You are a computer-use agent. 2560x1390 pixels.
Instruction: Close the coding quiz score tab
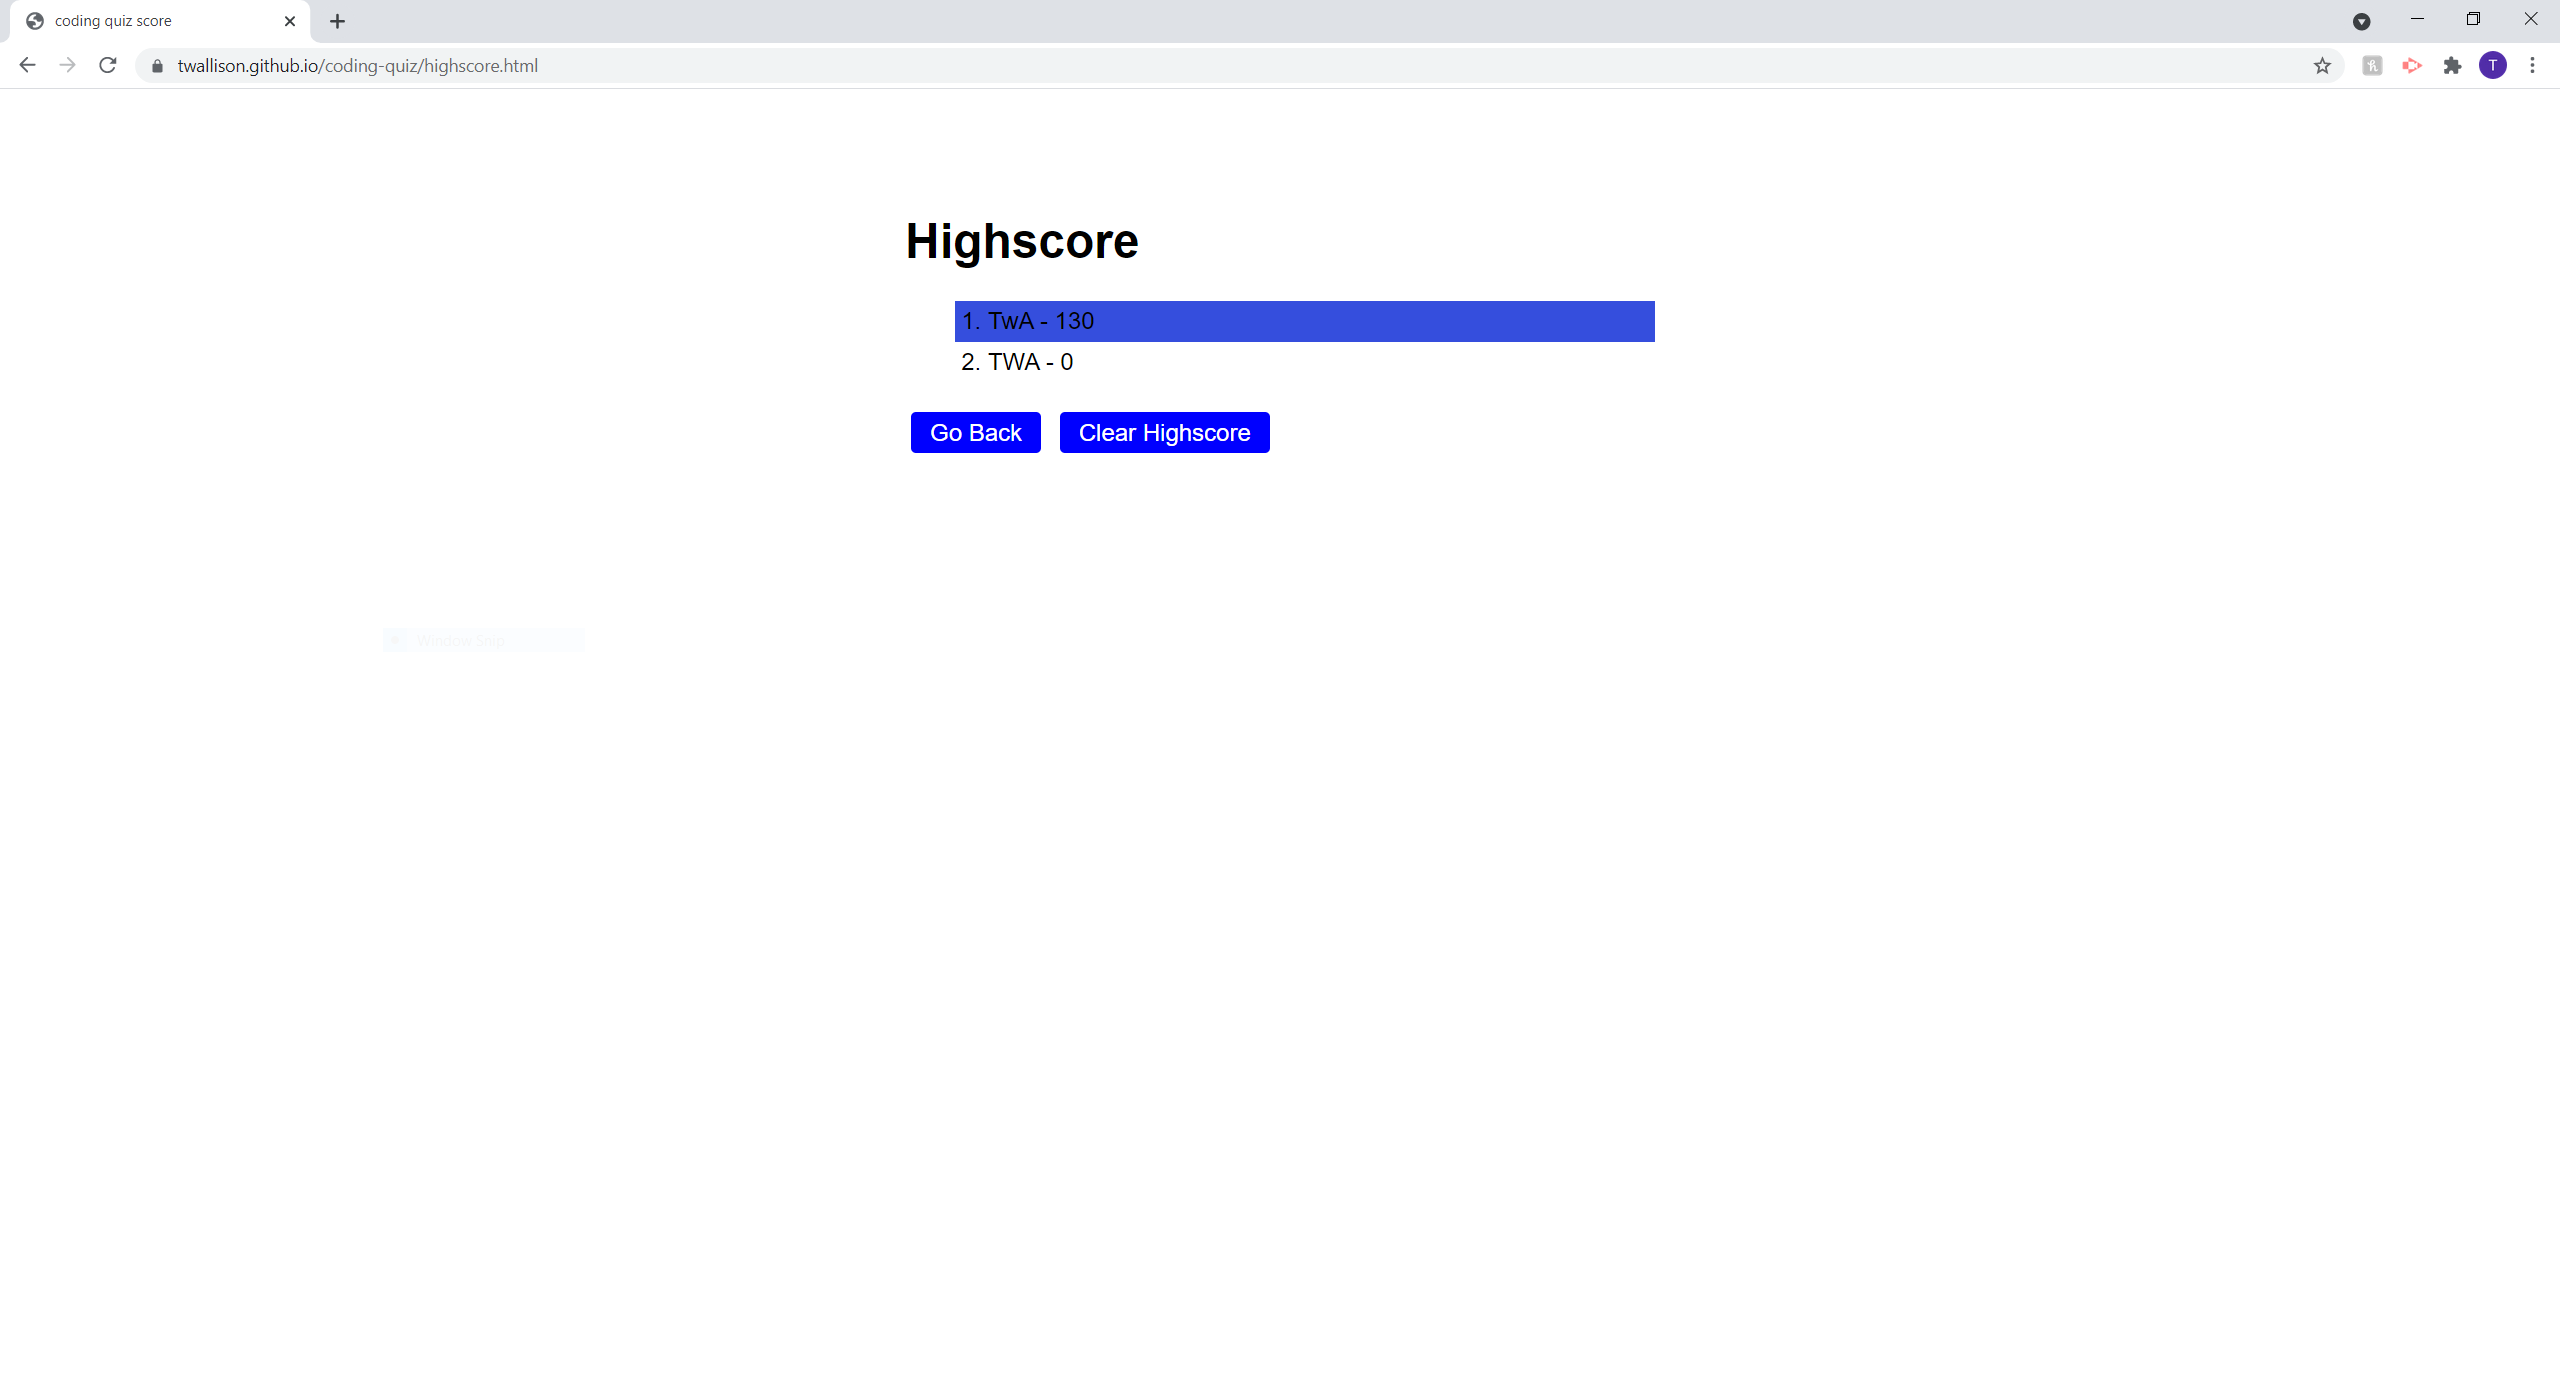coord(290,21)
